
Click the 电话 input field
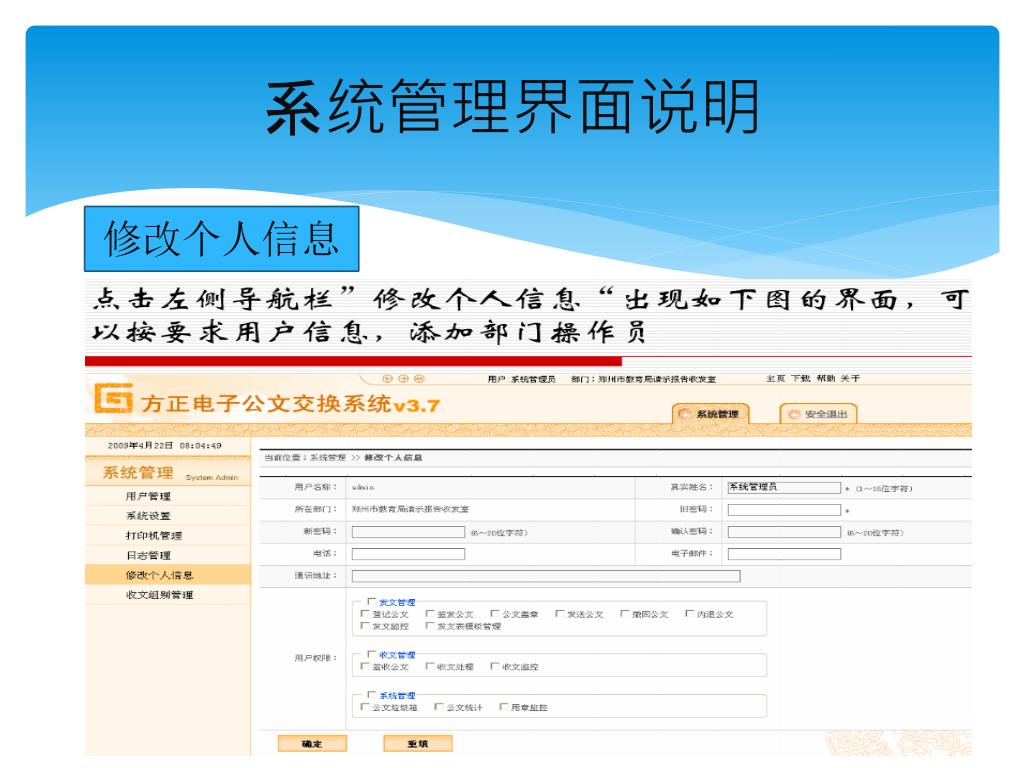[408, 554]
